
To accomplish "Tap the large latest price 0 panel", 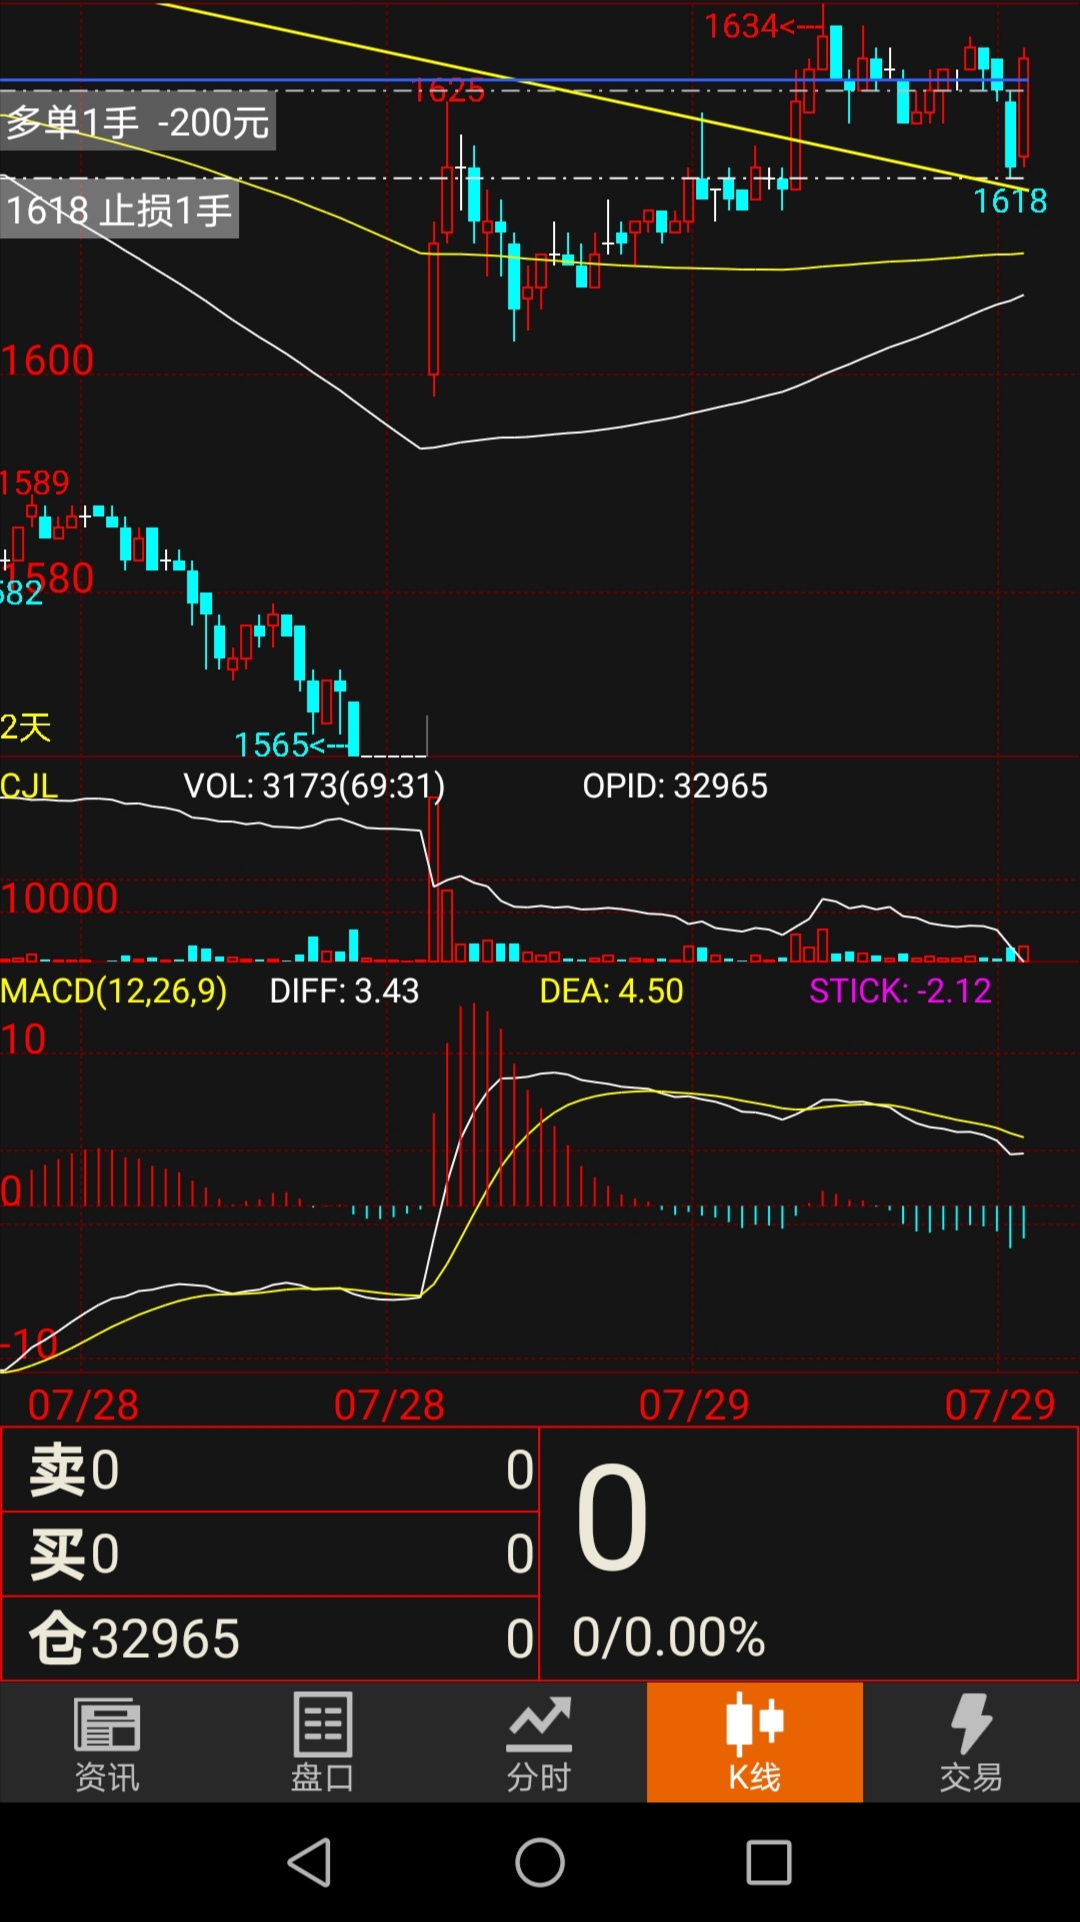I will coord(808,1553).
